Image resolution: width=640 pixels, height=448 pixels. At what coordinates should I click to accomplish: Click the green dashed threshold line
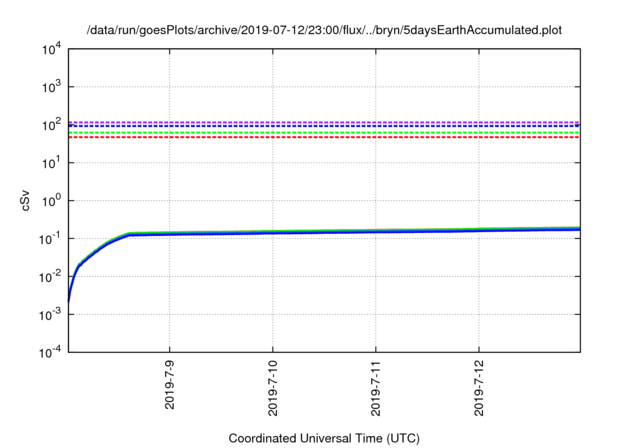click(324, 133)
